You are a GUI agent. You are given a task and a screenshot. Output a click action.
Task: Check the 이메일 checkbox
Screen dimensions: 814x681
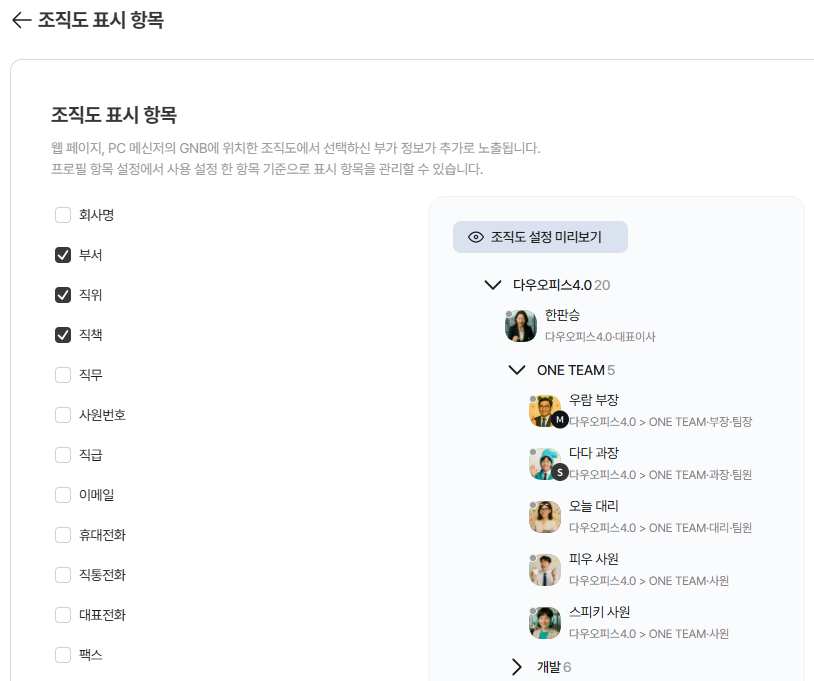click(x=63, y=495)
